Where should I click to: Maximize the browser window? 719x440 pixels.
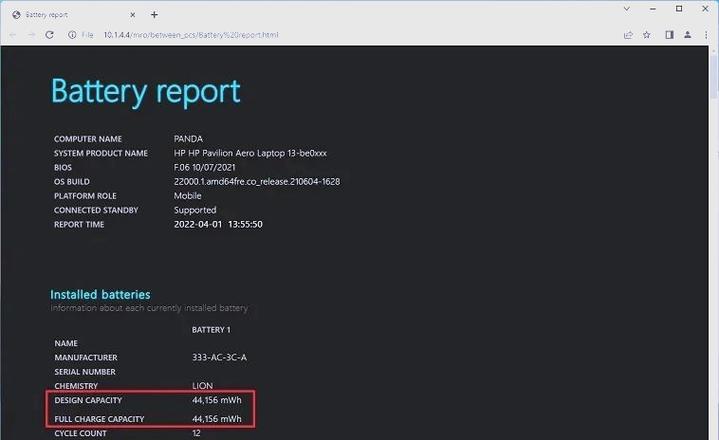[x=679, y=9]
